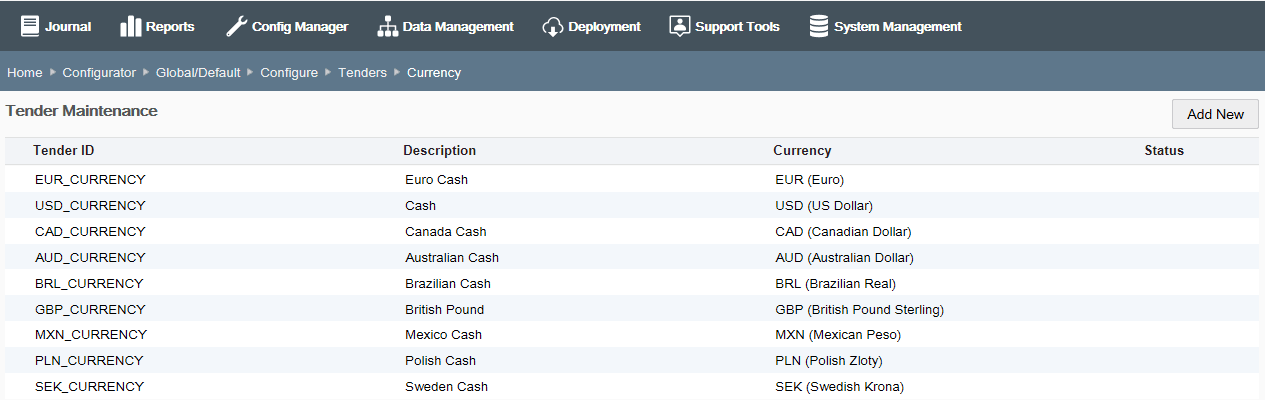Viewport: 1265px width, 400px height.
Task: Click the Config Manager wrench icon
Action: 236,26
